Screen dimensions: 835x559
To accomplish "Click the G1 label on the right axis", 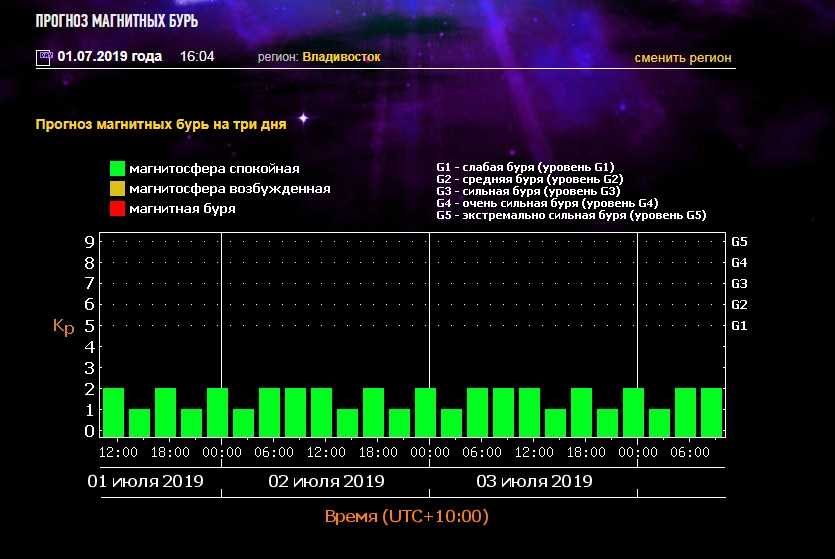I will 739,326.
